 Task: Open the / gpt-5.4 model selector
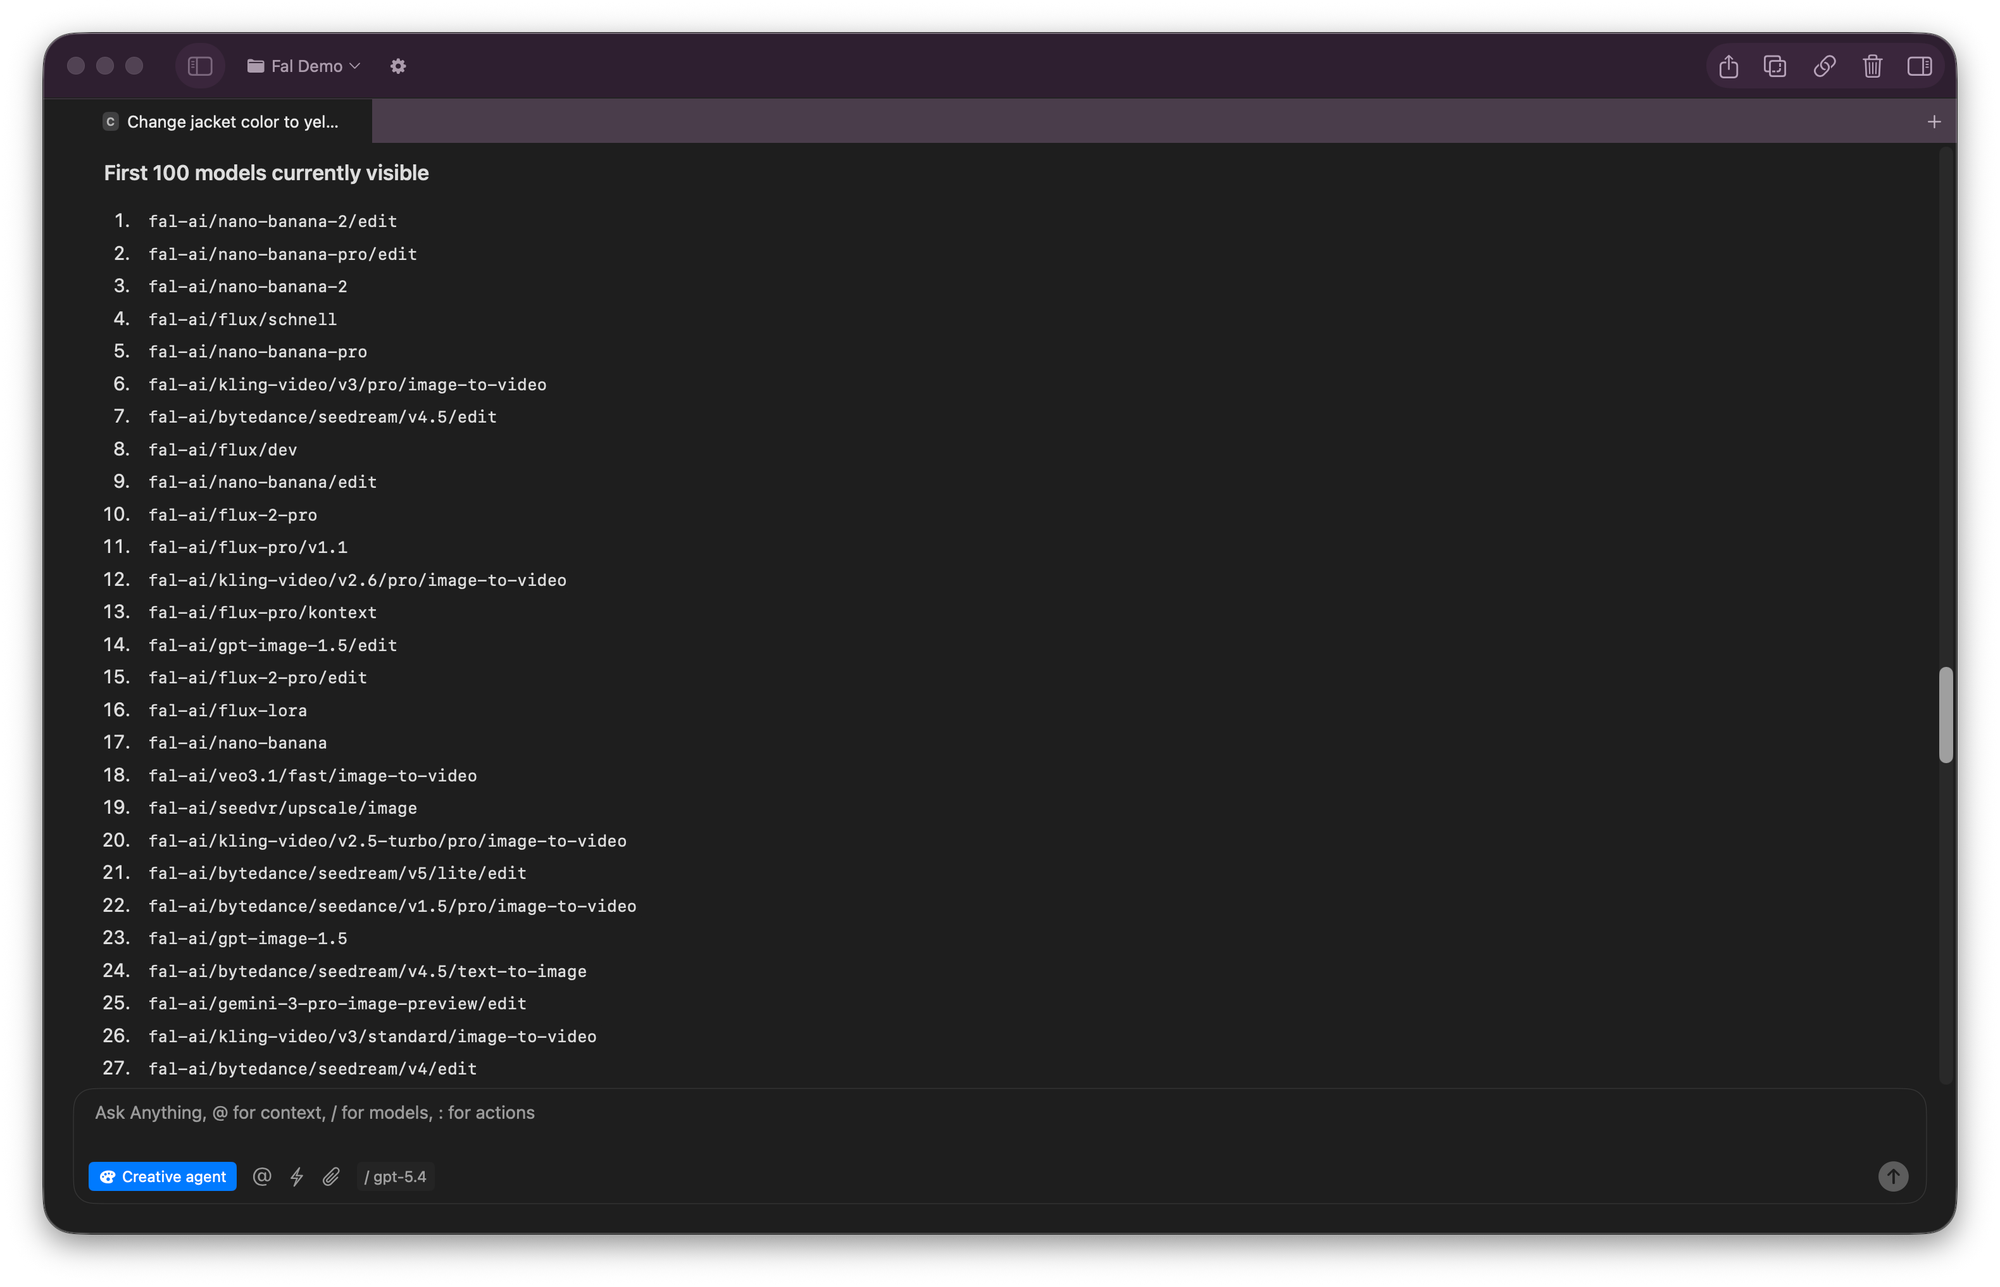(395, 1177)
